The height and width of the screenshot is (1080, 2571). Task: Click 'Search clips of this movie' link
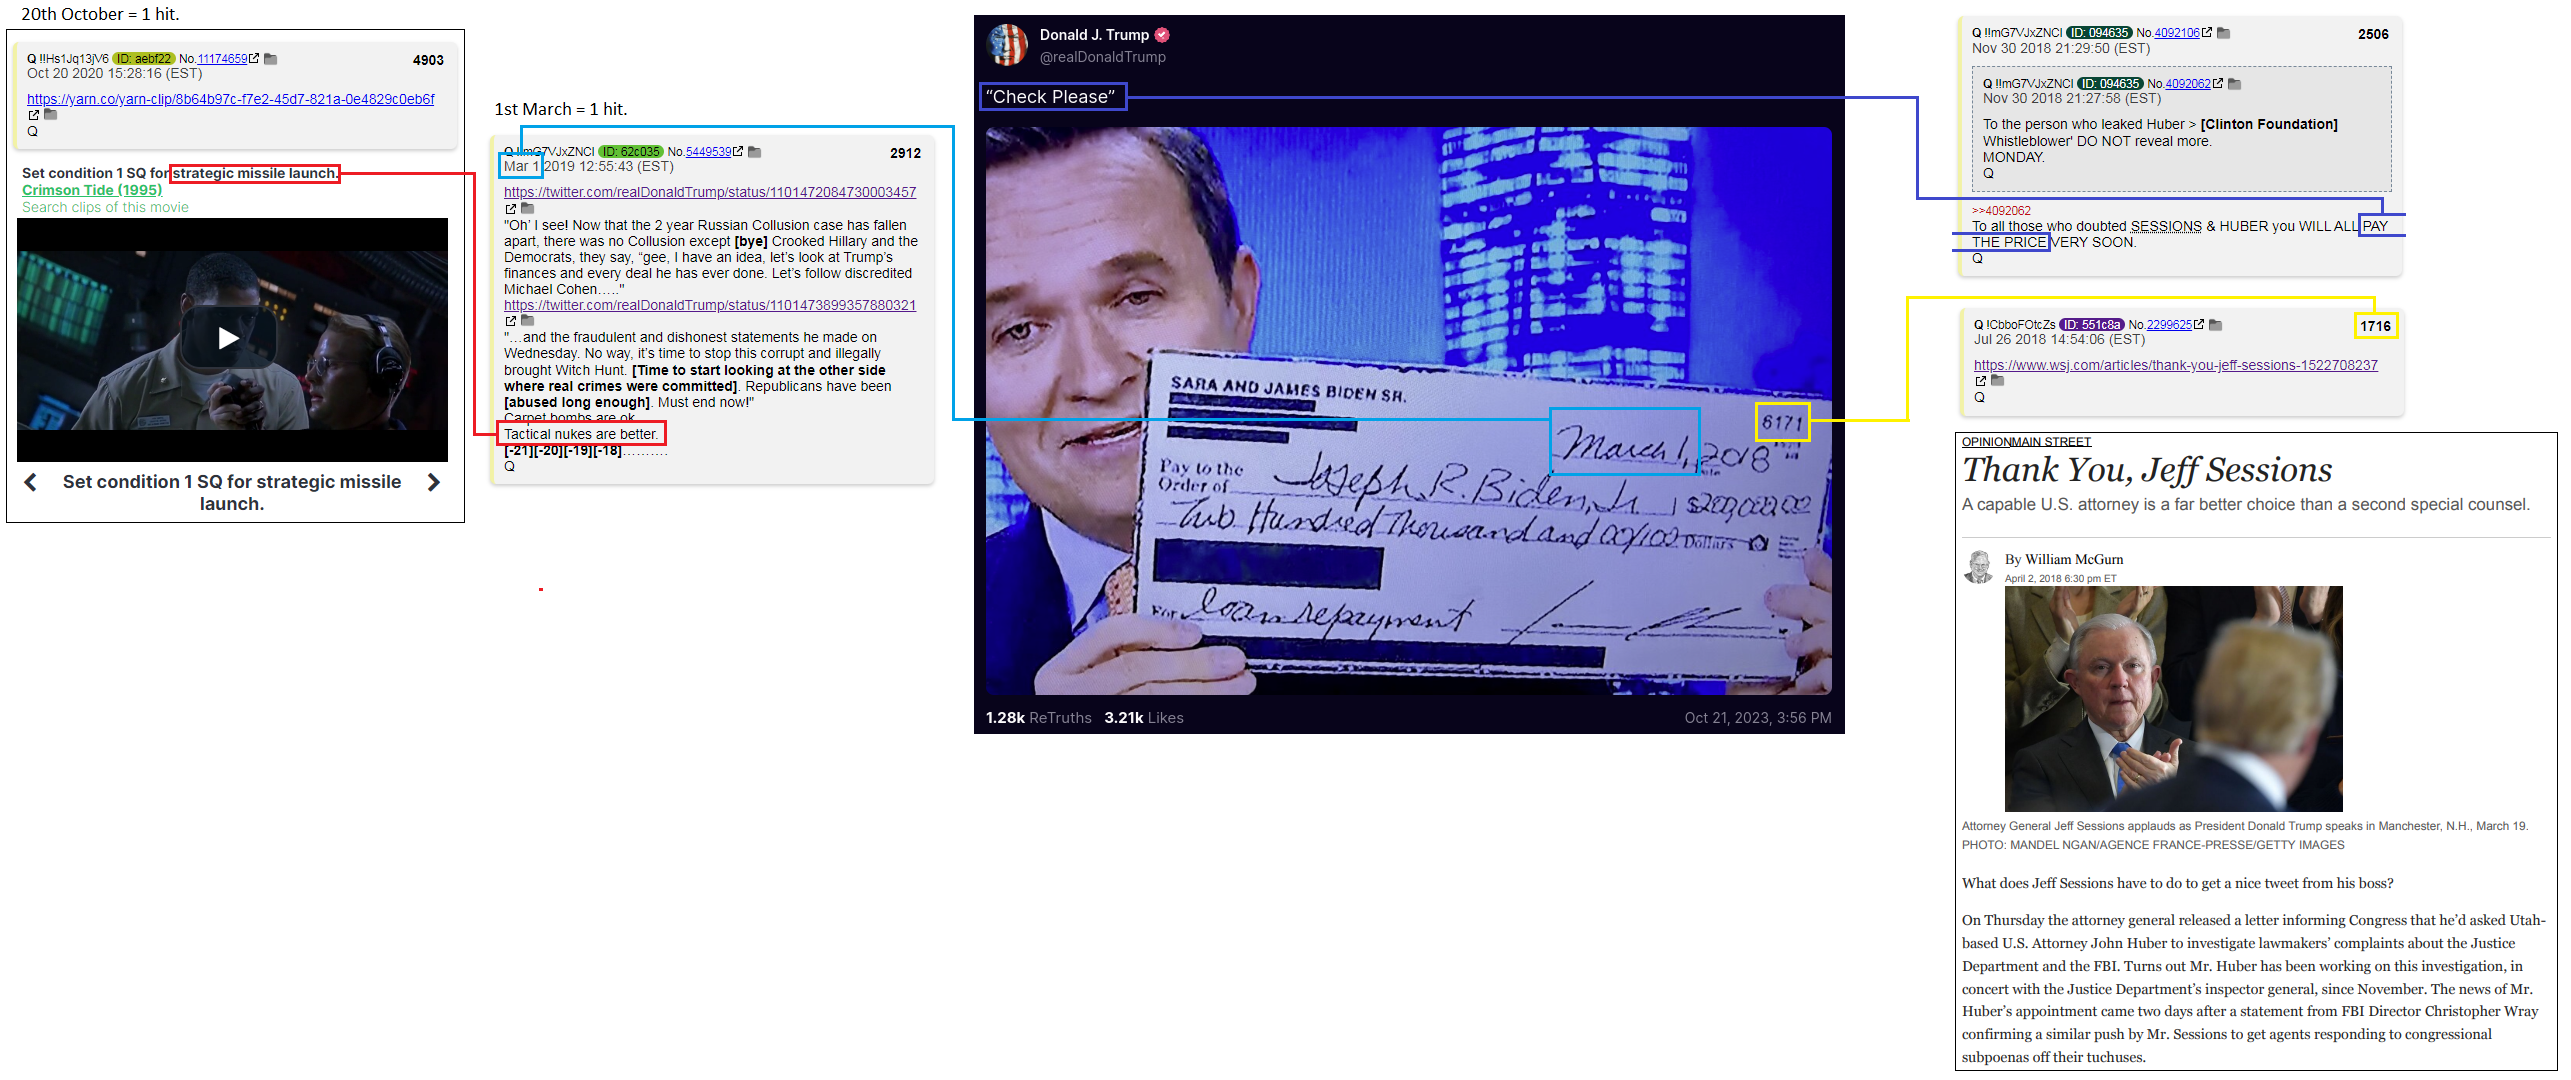pyautogui.click(x=105, y=207)
